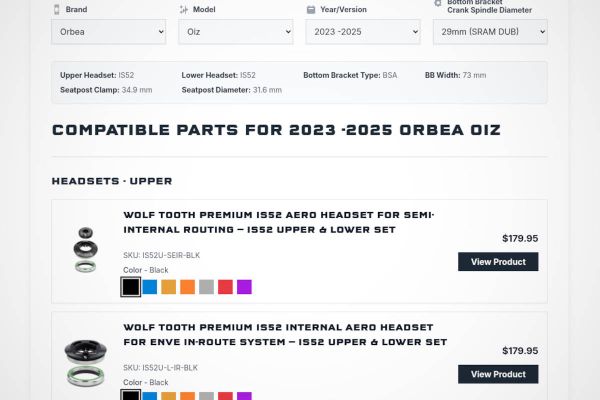
Task: Click the gear icon beside Bottom Bracket label
Action: 438,3
